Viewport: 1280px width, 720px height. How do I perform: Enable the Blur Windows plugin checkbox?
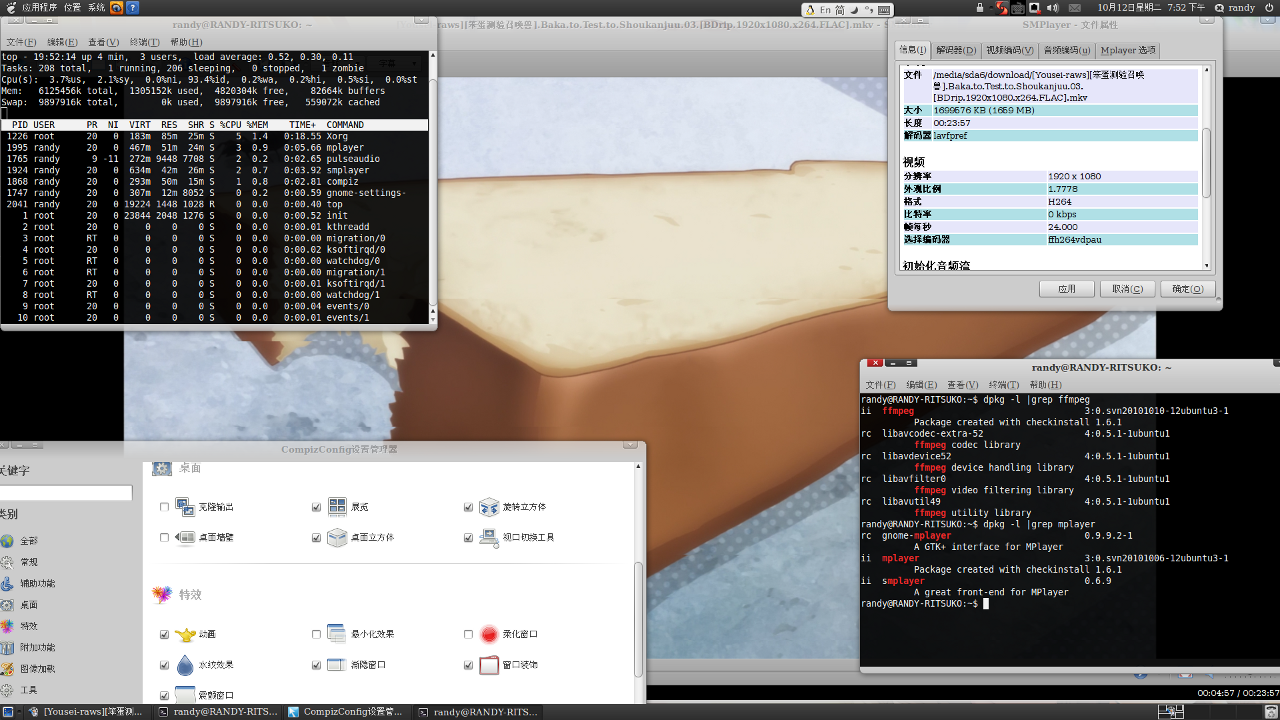[x=468, y=634]
